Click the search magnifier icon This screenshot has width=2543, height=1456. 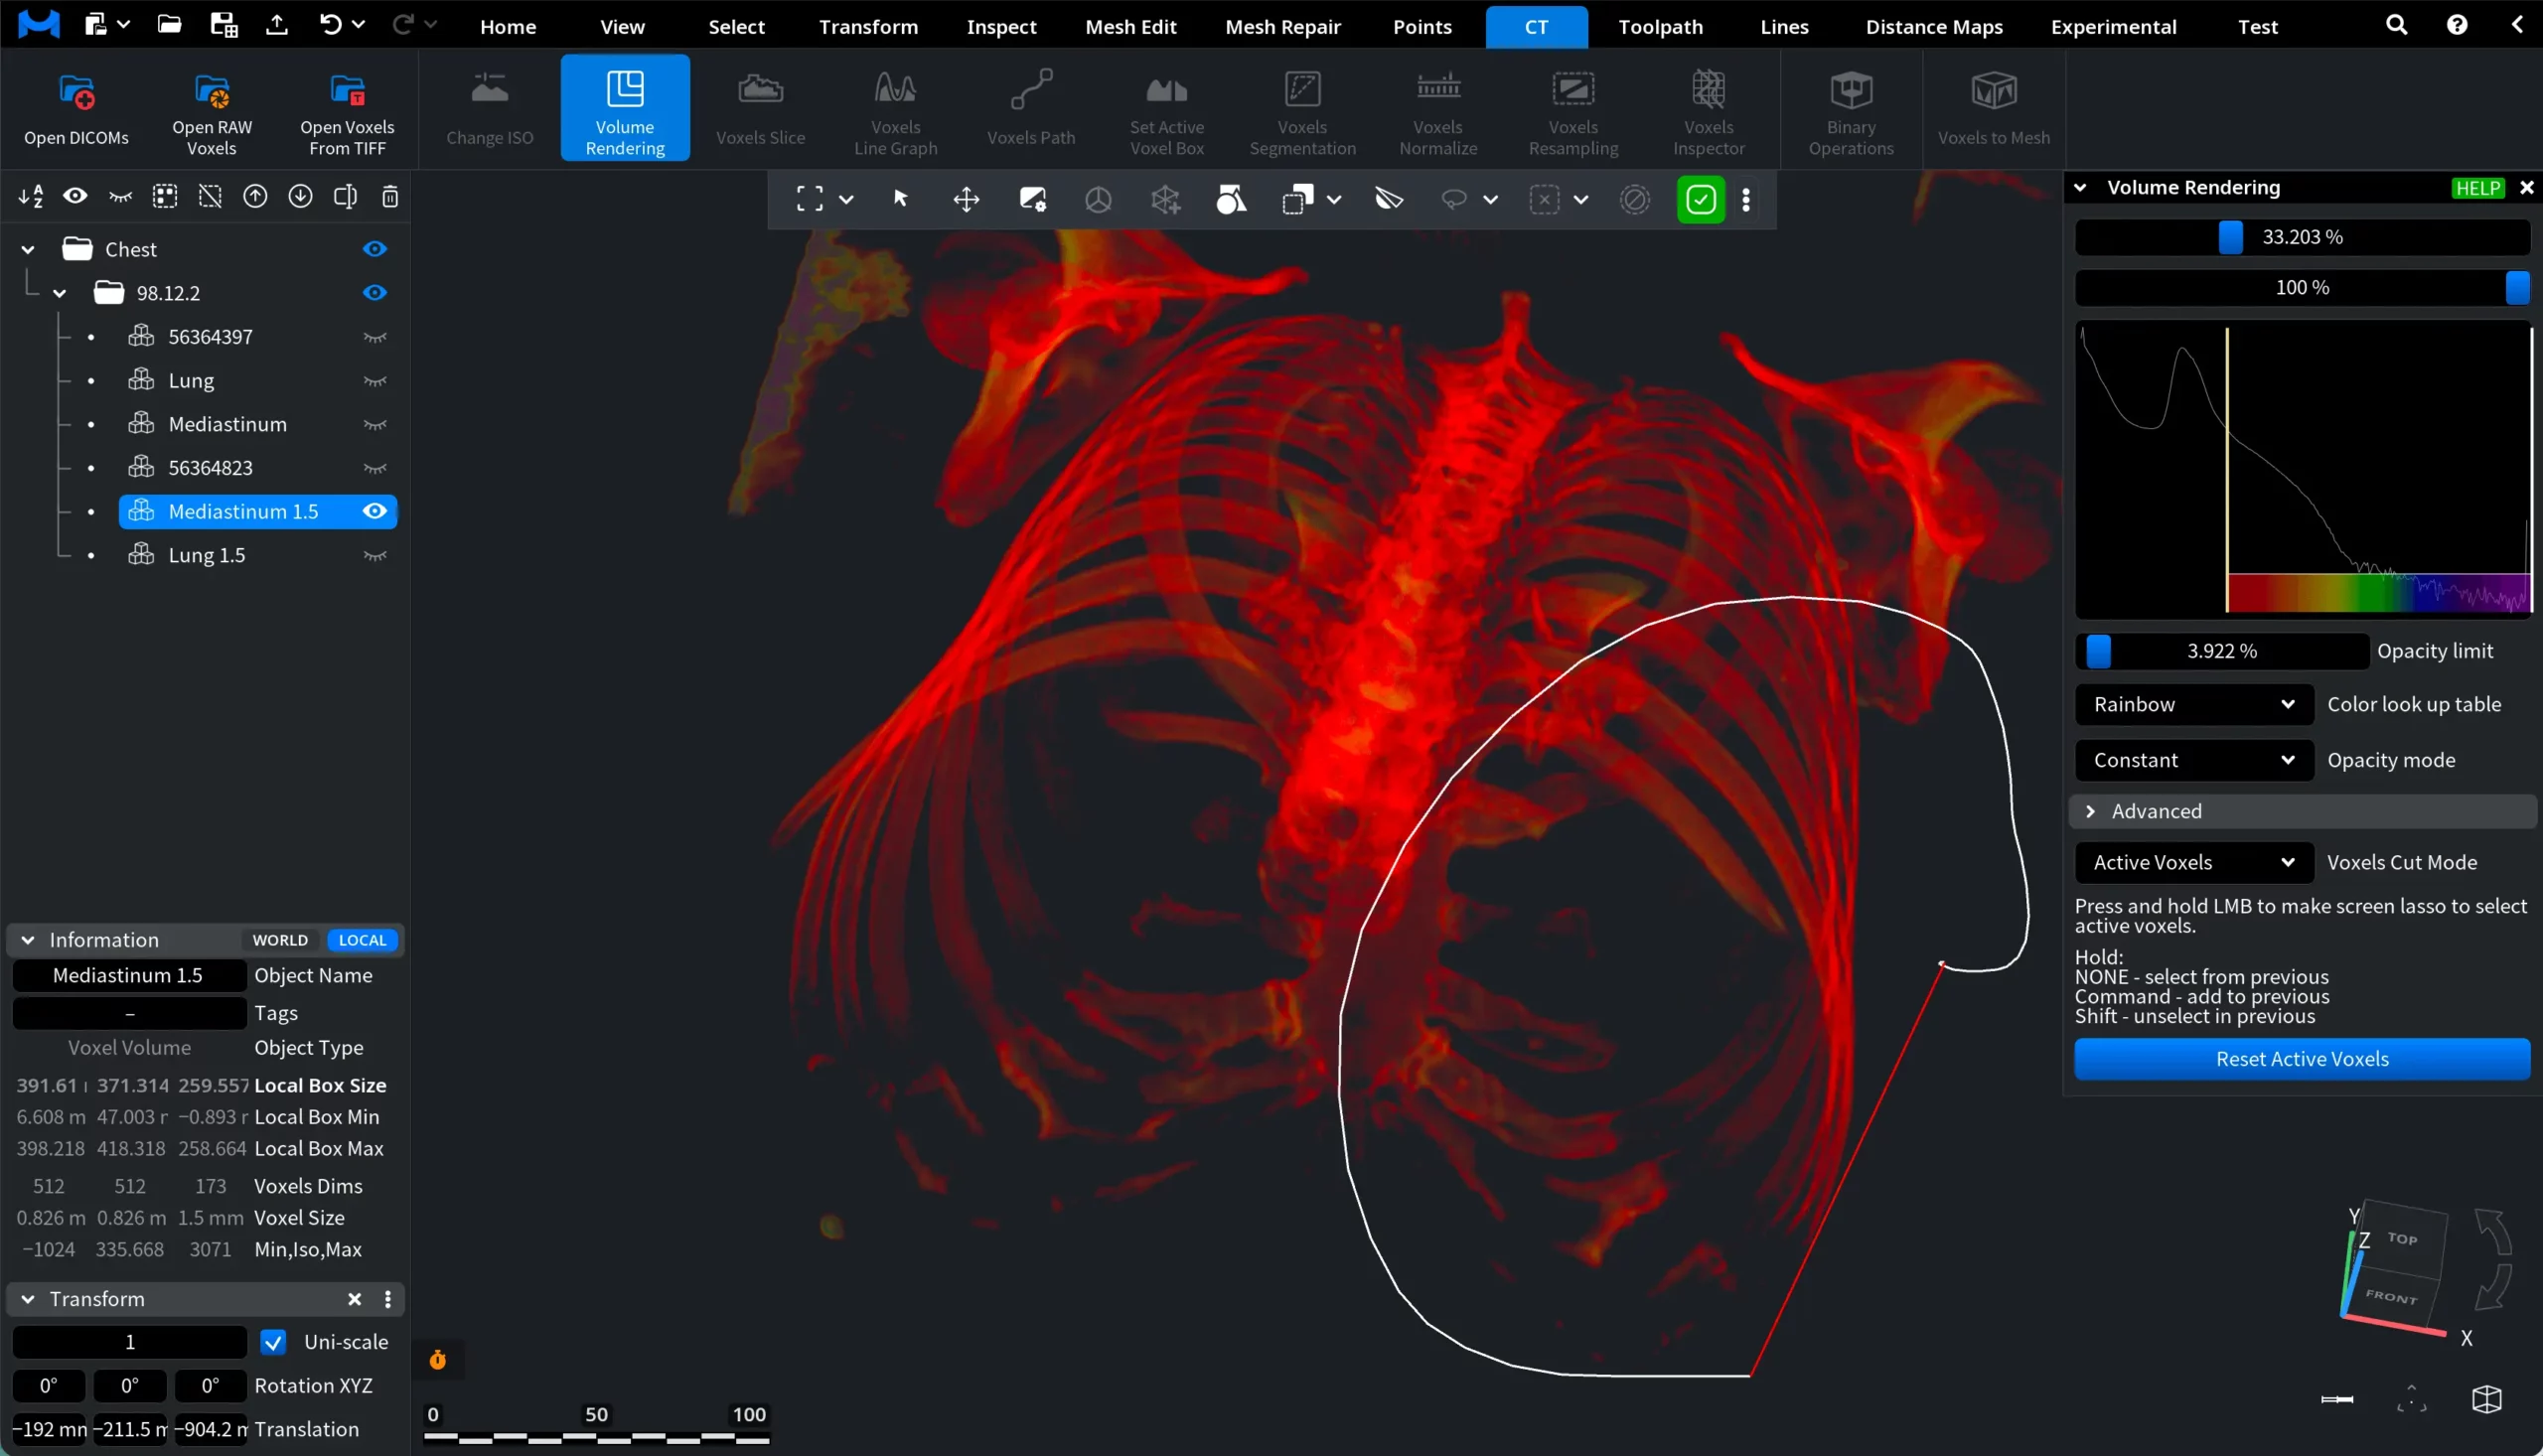point(2396,25)
